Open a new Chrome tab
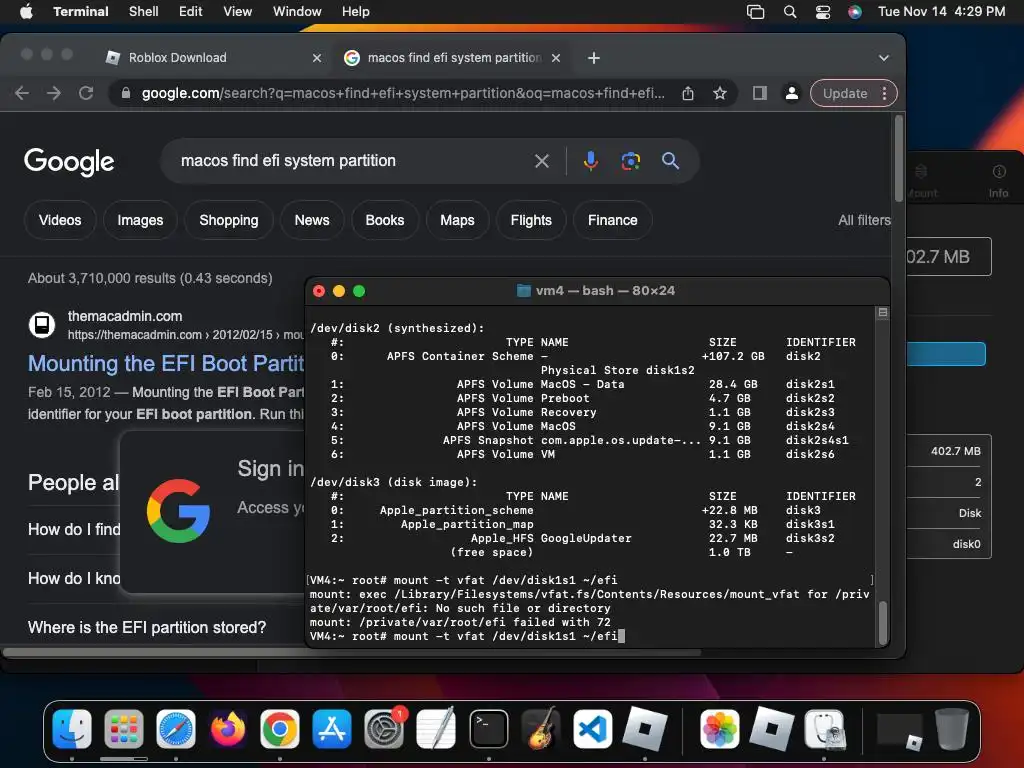 click(x=594, y=57)
